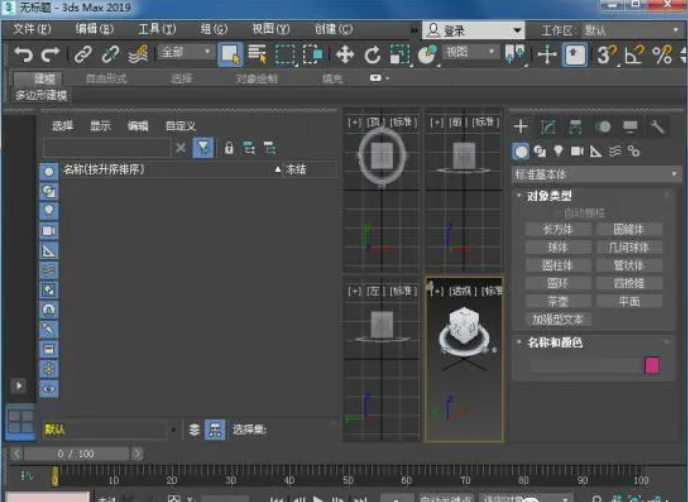Toggle Percent Snap icon

(x=662, y=55)
